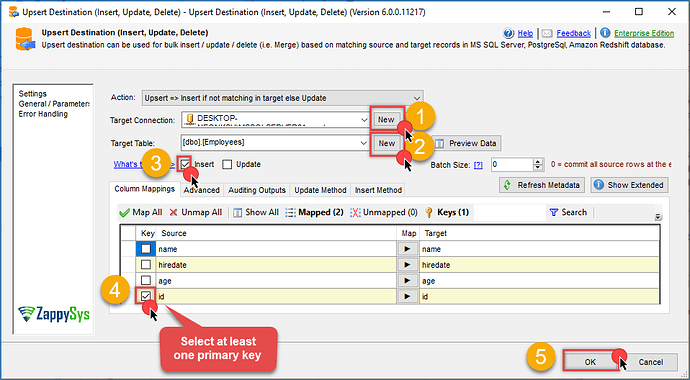Click map arrow for id row
The height and width of the screenshot is (380, 690).
[407, 296]
